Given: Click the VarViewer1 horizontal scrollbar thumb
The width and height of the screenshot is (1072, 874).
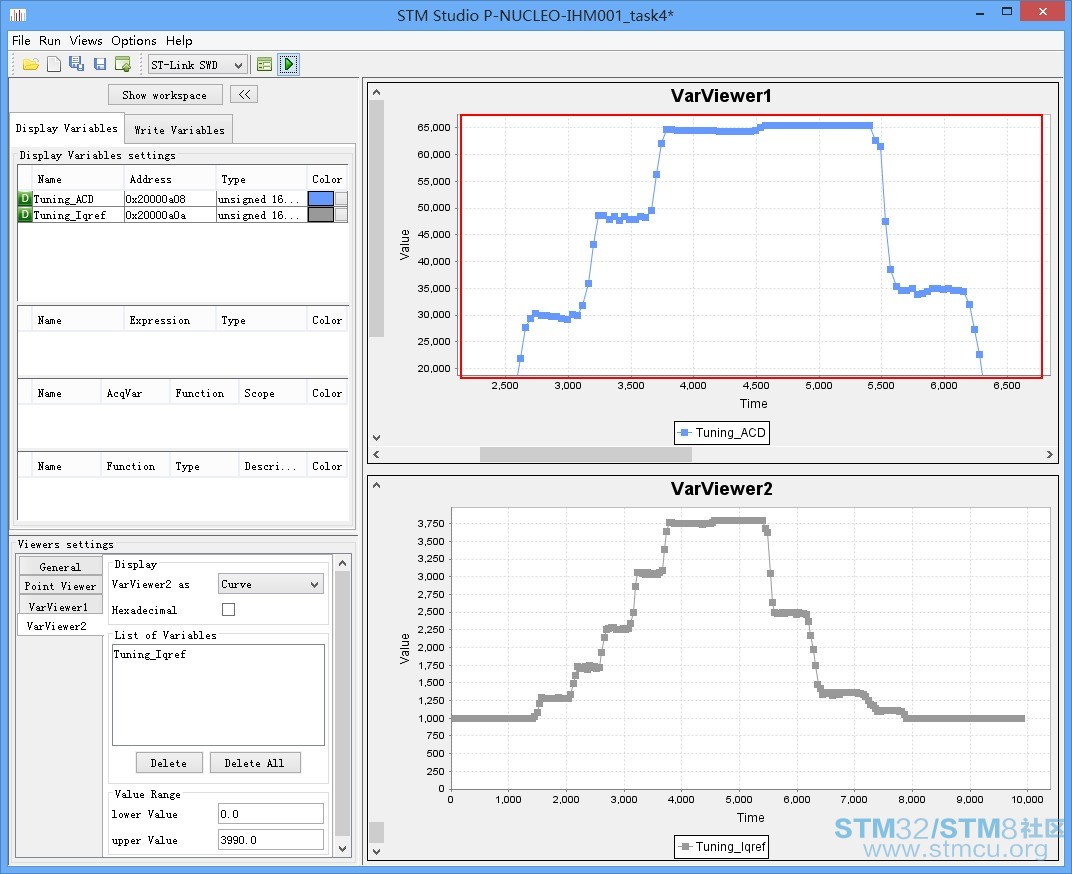Looking at the screenshot, I should tap(585, 454).
